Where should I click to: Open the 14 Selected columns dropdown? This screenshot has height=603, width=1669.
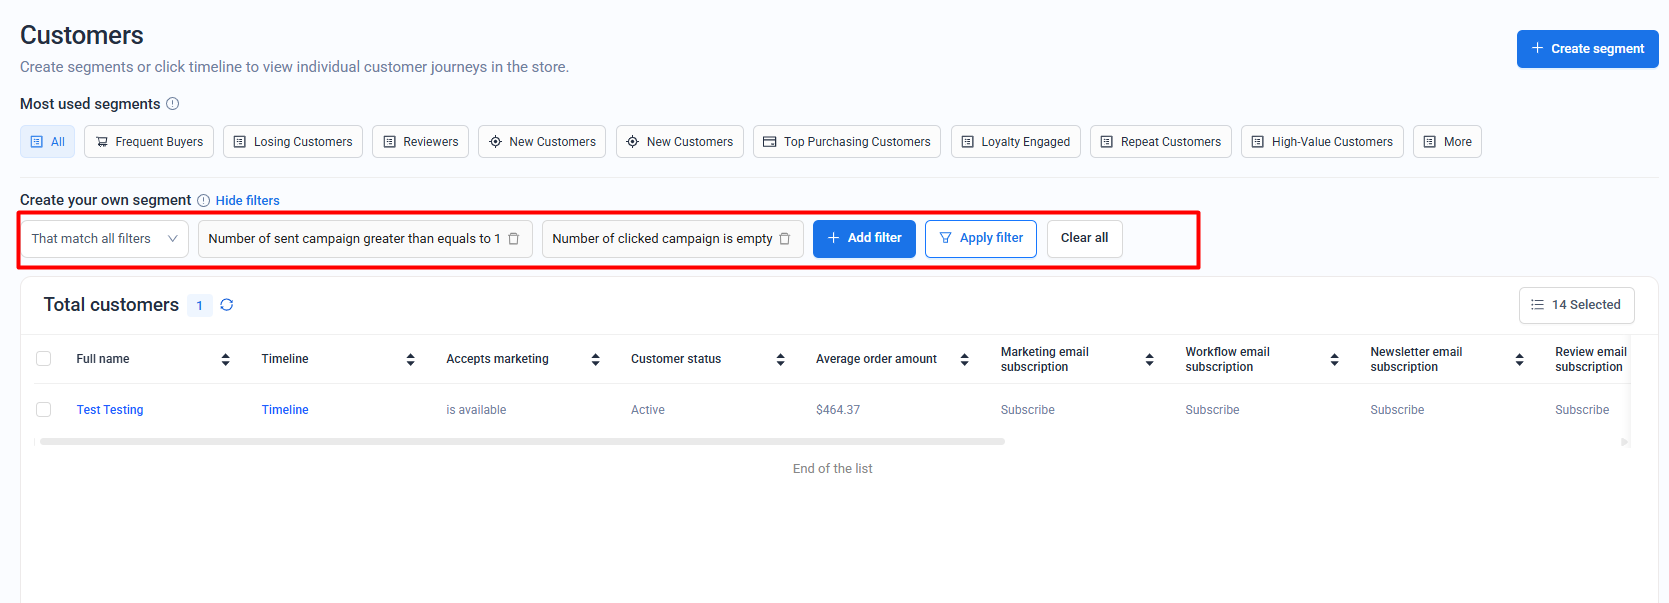(1576, 305)
